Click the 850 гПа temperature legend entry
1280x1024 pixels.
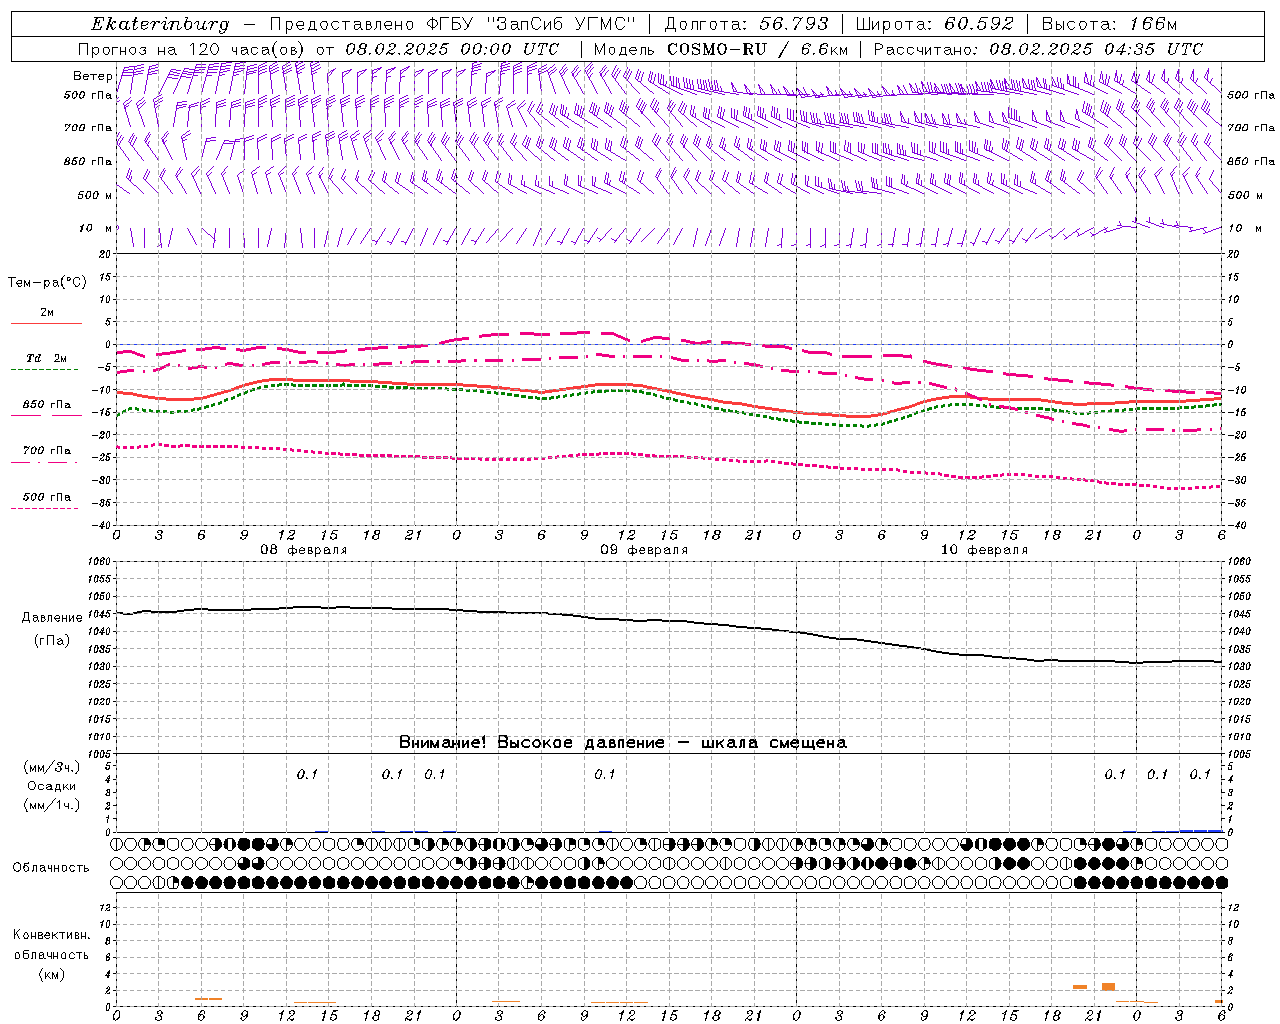point(47,405)
